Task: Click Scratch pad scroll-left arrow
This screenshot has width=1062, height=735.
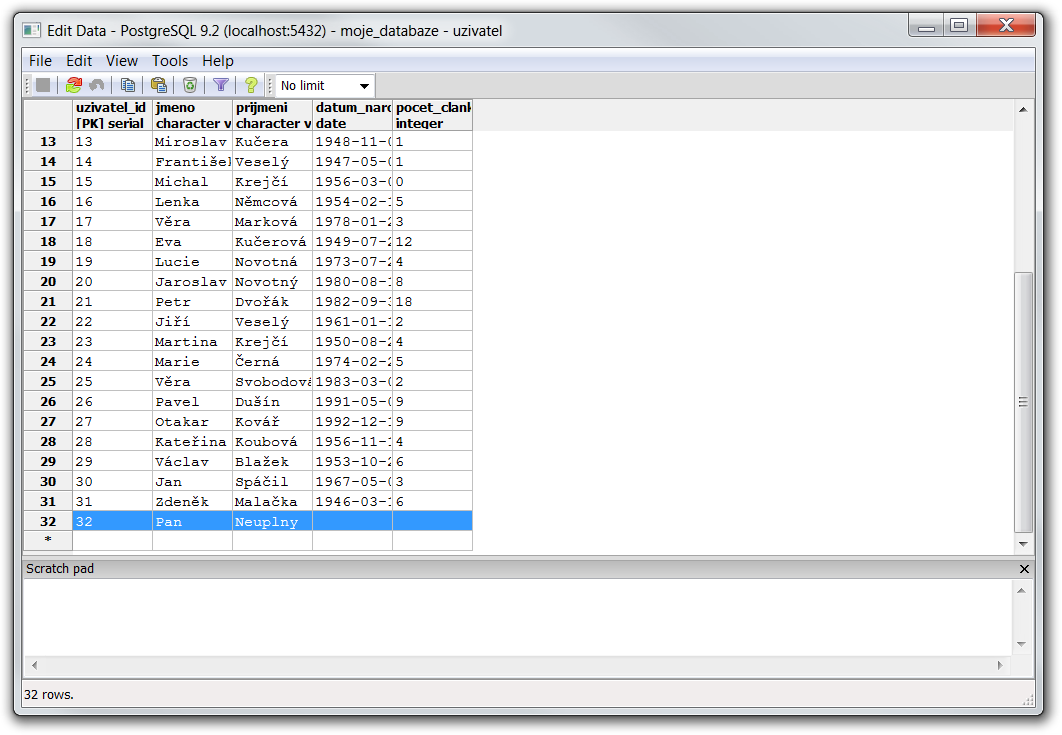Action: pos(35,665)
